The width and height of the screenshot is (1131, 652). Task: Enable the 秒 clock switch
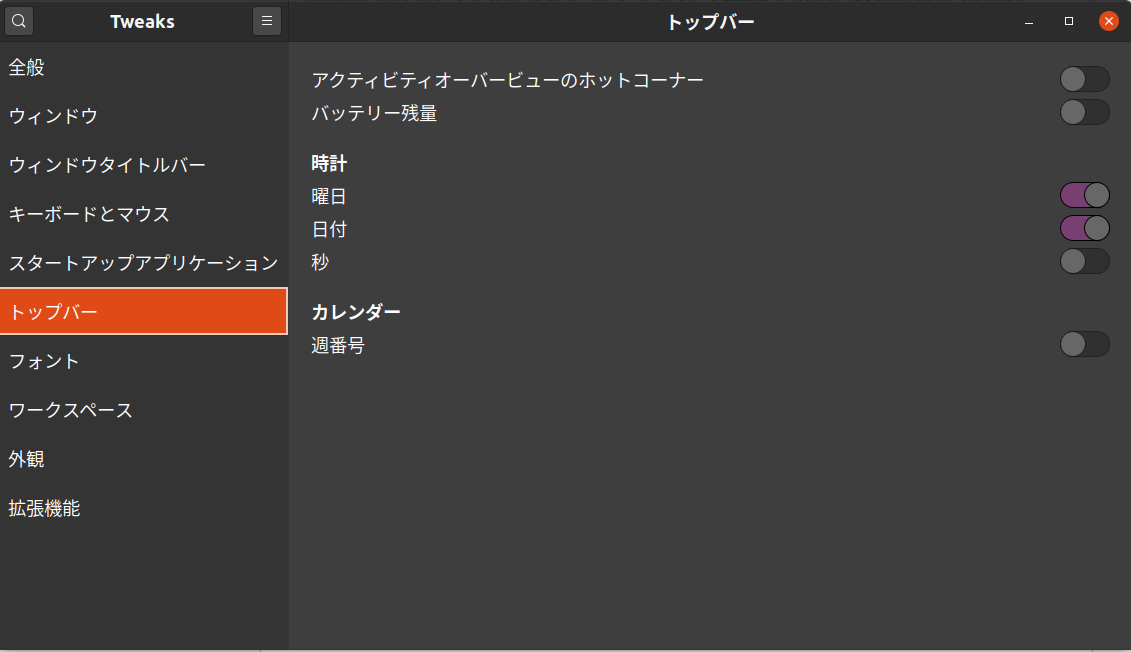1084,262
